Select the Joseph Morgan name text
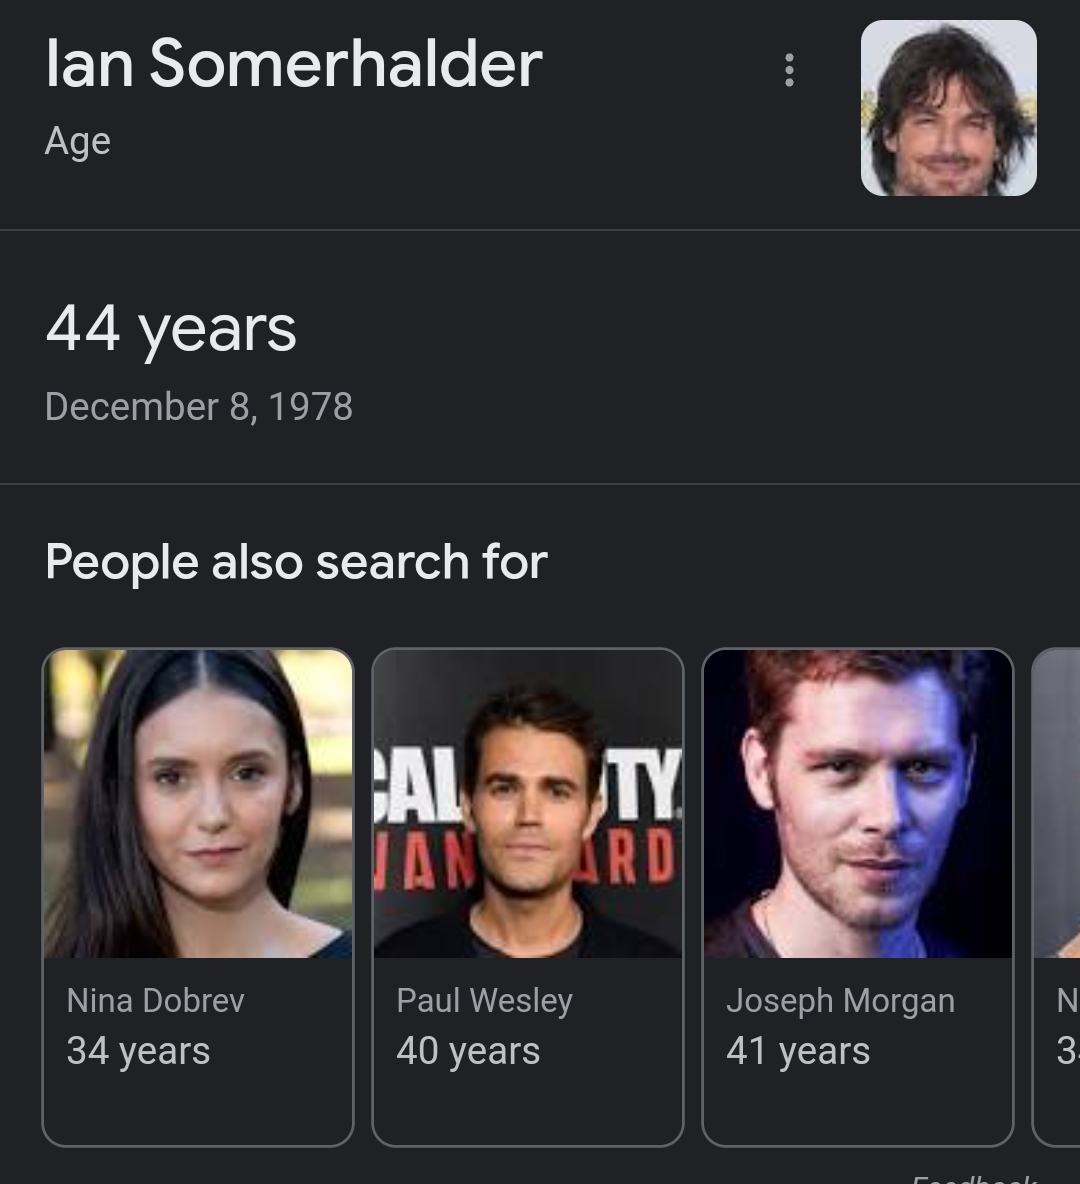Image resolution: width=1080 pixels, height=1184 pixels. 841,1000
